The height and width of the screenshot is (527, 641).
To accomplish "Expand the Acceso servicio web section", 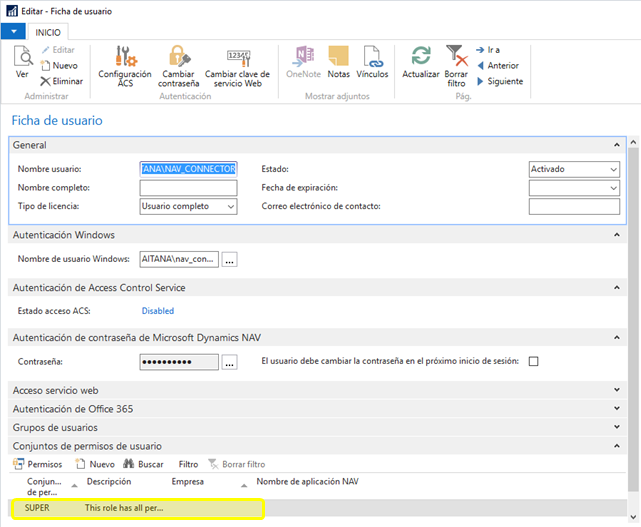I will 616,390.
